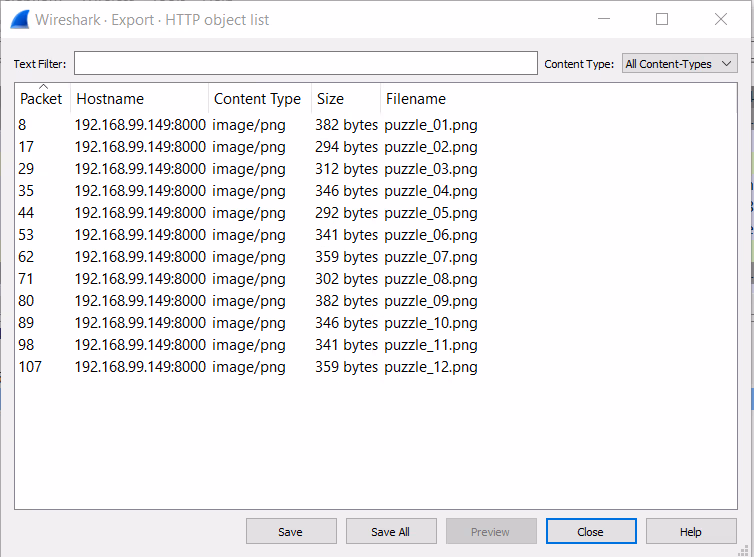This screenshot has width=754, height=557.
Task: Click packet number 80 cell
Action: click(x=26, y=301)
